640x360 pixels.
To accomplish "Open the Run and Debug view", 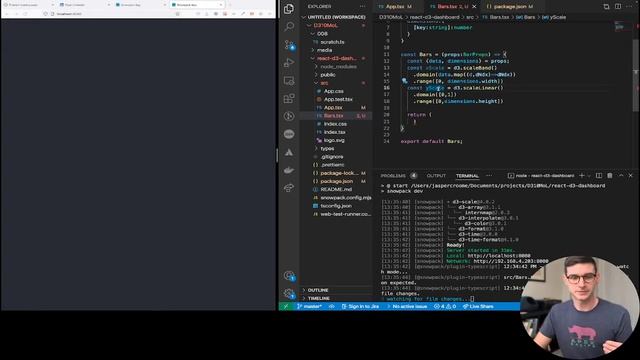I will click(x=289, y=62).
